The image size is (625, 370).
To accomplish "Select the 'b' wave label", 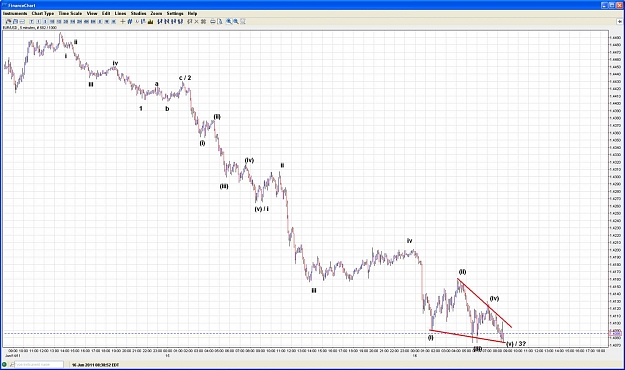I will click(x=167, y=108).
